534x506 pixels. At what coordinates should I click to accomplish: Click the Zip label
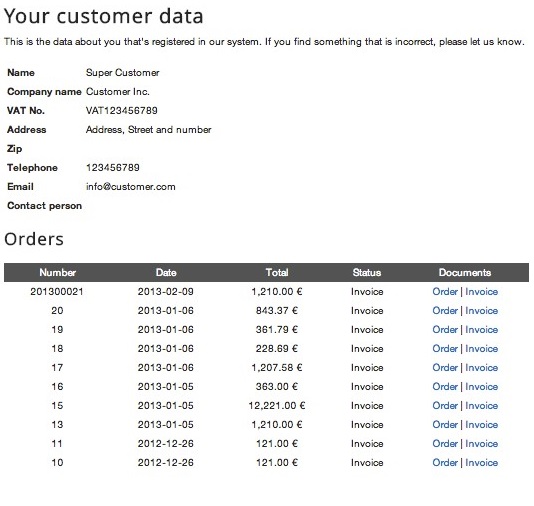point(14,149)
